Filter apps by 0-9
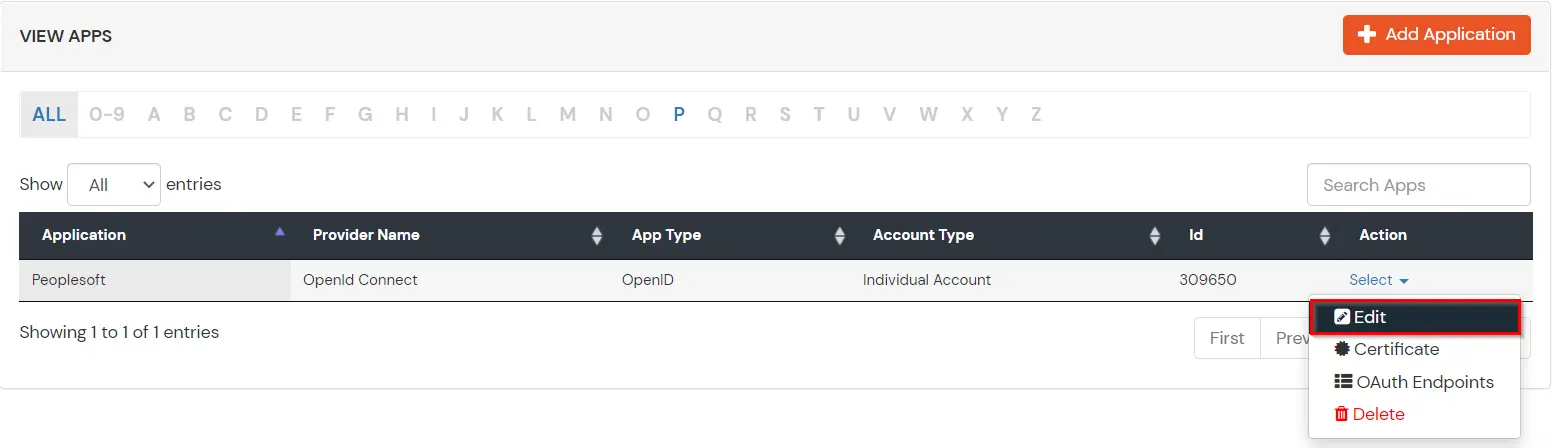This screenshot has height=448, width=1552. [107, 114]
